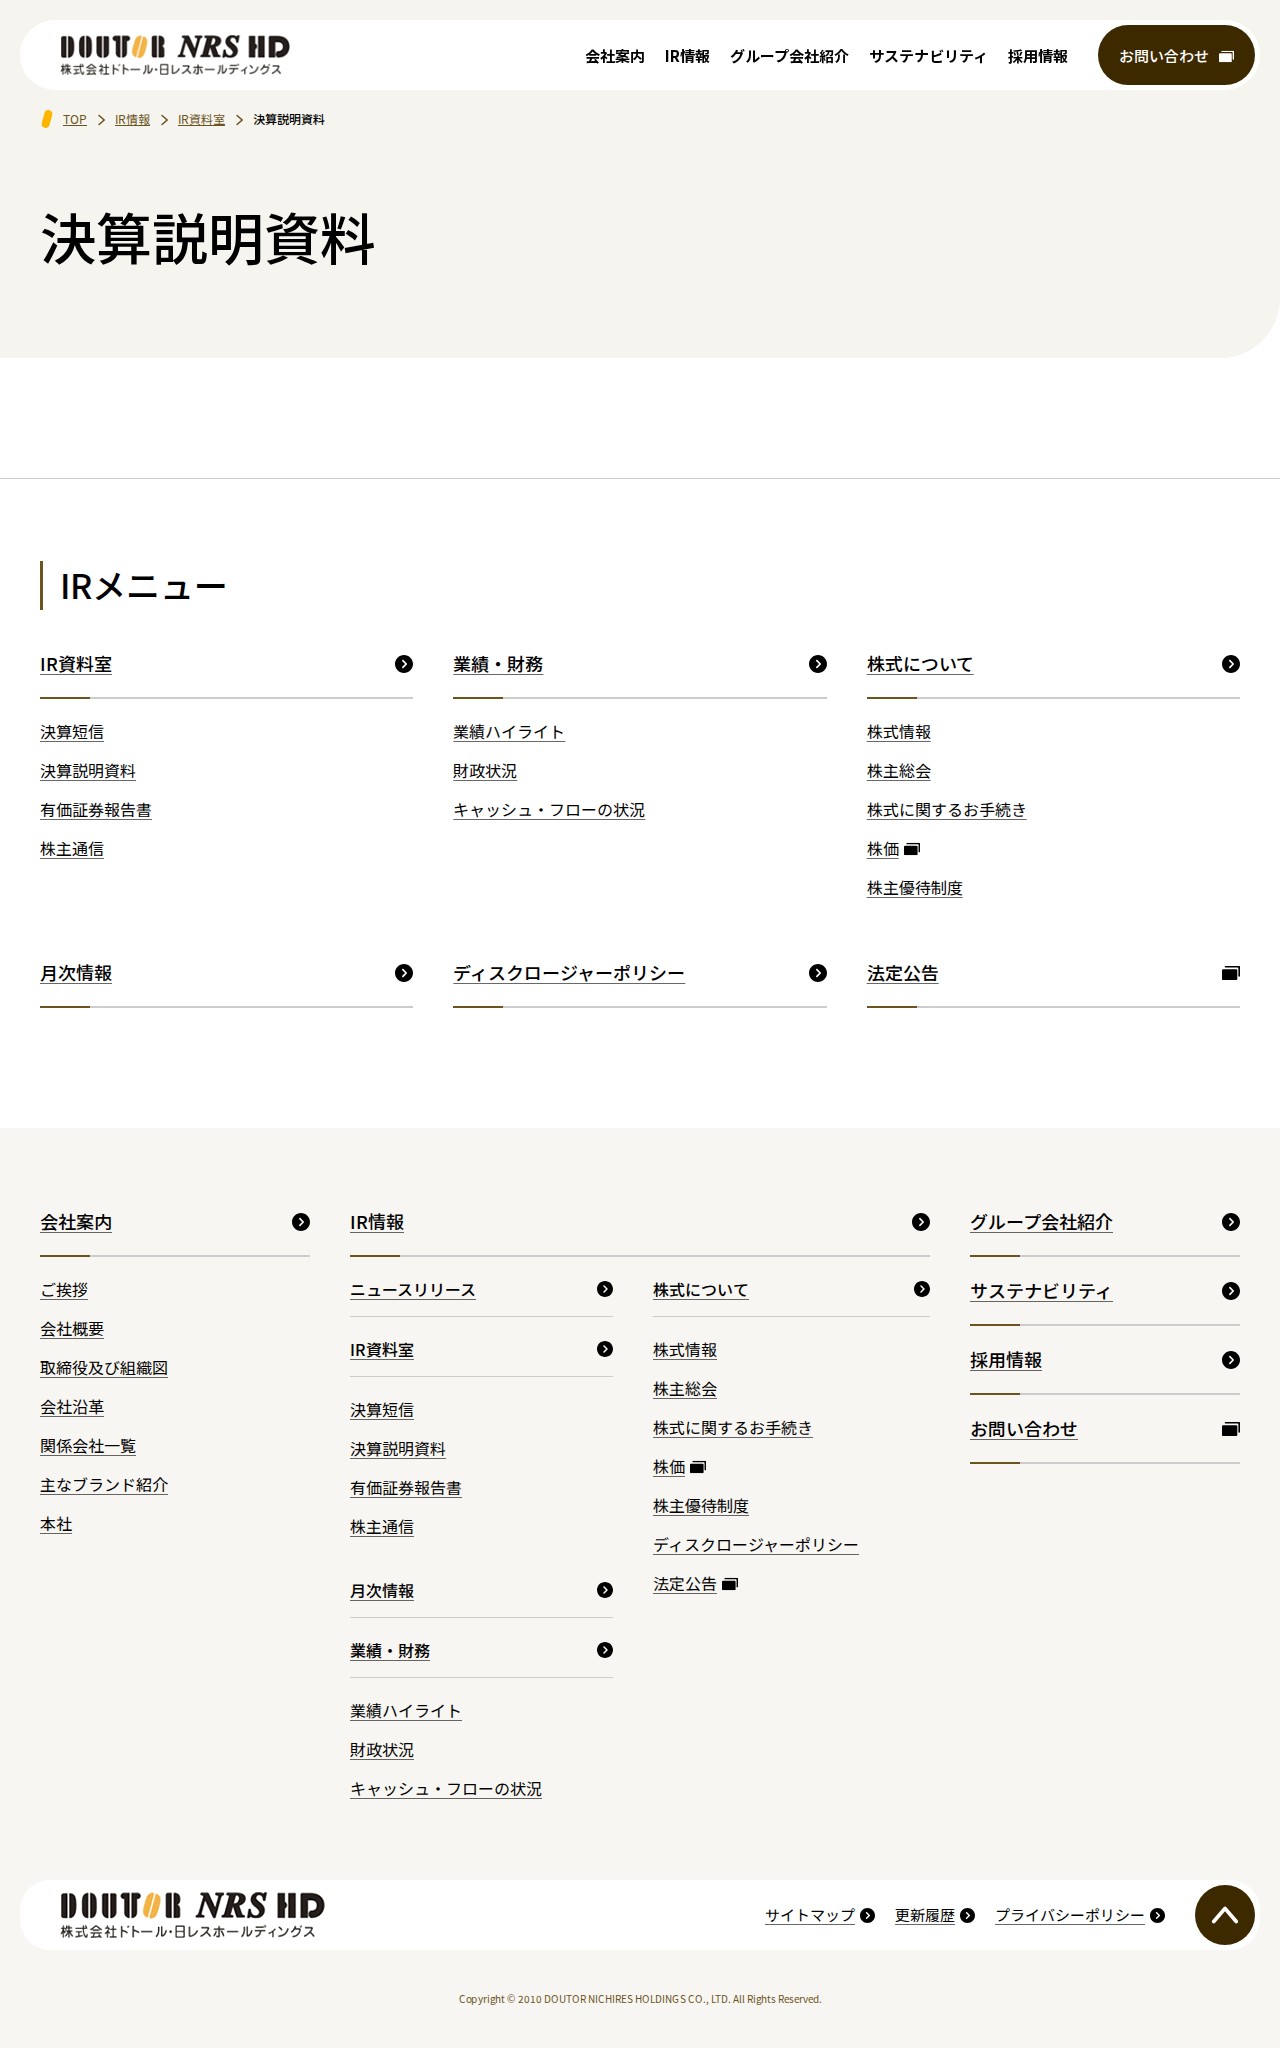Click the arrow icon next to プライバシーポリシー
This screenshot has width=1280, height=2048.
pyautogui.click(x=1158, y=1915)
